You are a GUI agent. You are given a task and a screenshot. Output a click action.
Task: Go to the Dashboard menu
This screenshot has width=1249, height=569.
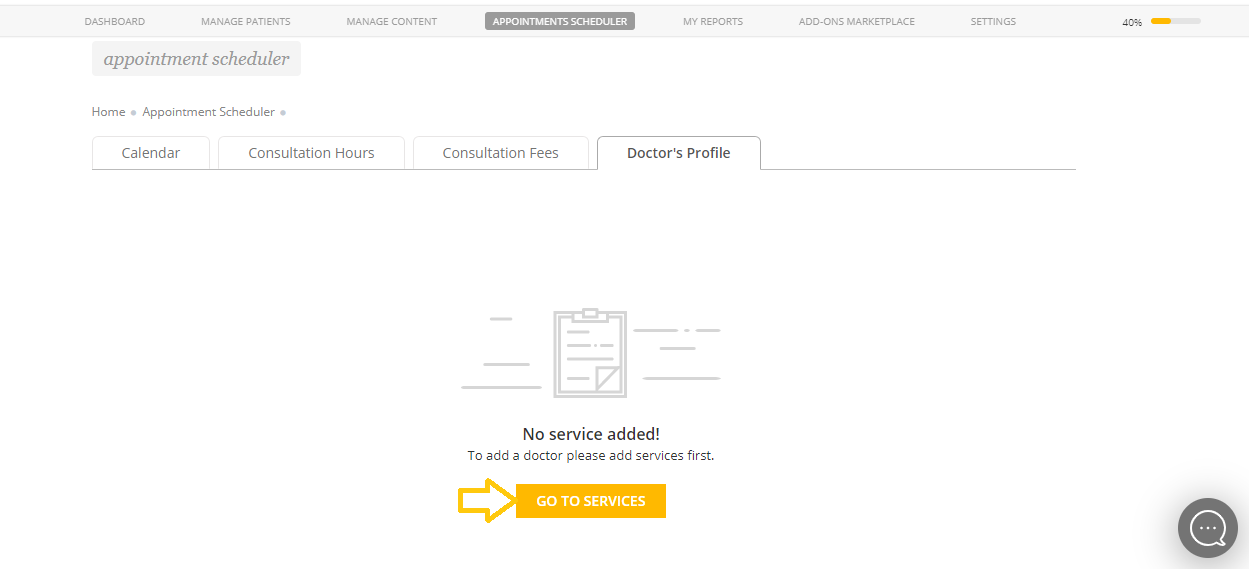(x=115, y=21)
